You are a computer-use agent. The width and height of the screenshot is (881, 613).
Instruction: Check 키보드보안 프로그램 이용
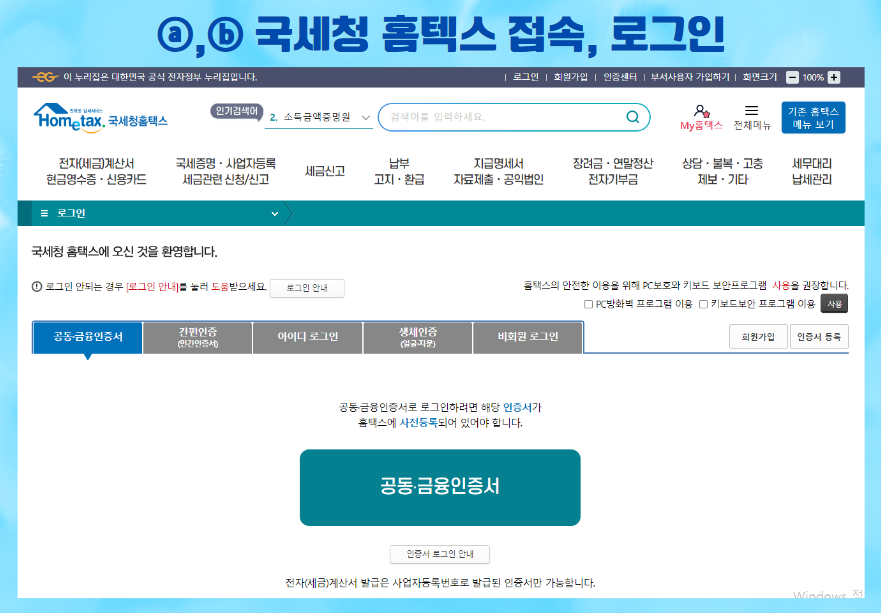tap(701, 304)
